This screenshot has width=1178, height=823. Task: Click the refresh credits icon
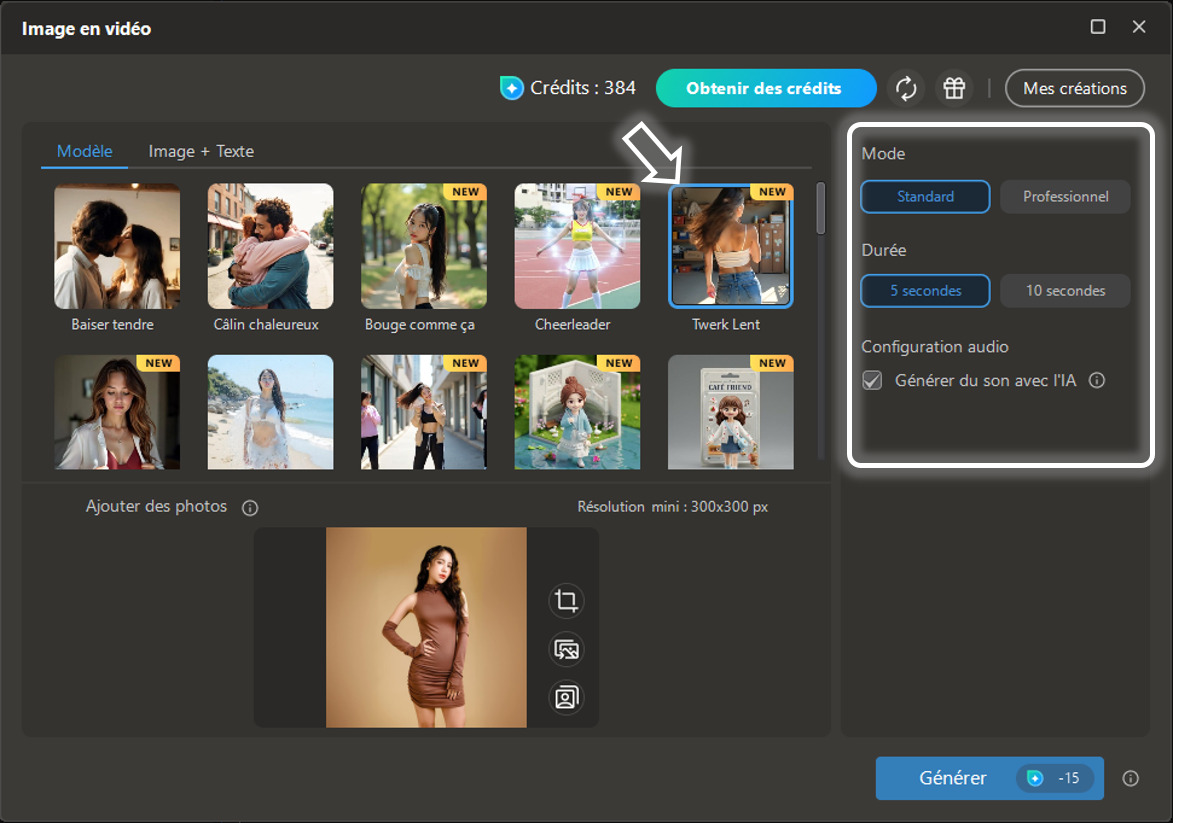click(x=906, y=88)
